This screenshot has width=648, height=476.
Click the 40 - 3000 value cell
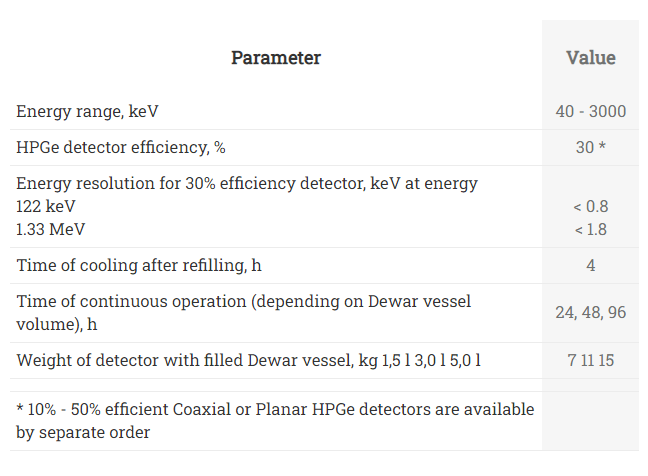click(591, 112)
